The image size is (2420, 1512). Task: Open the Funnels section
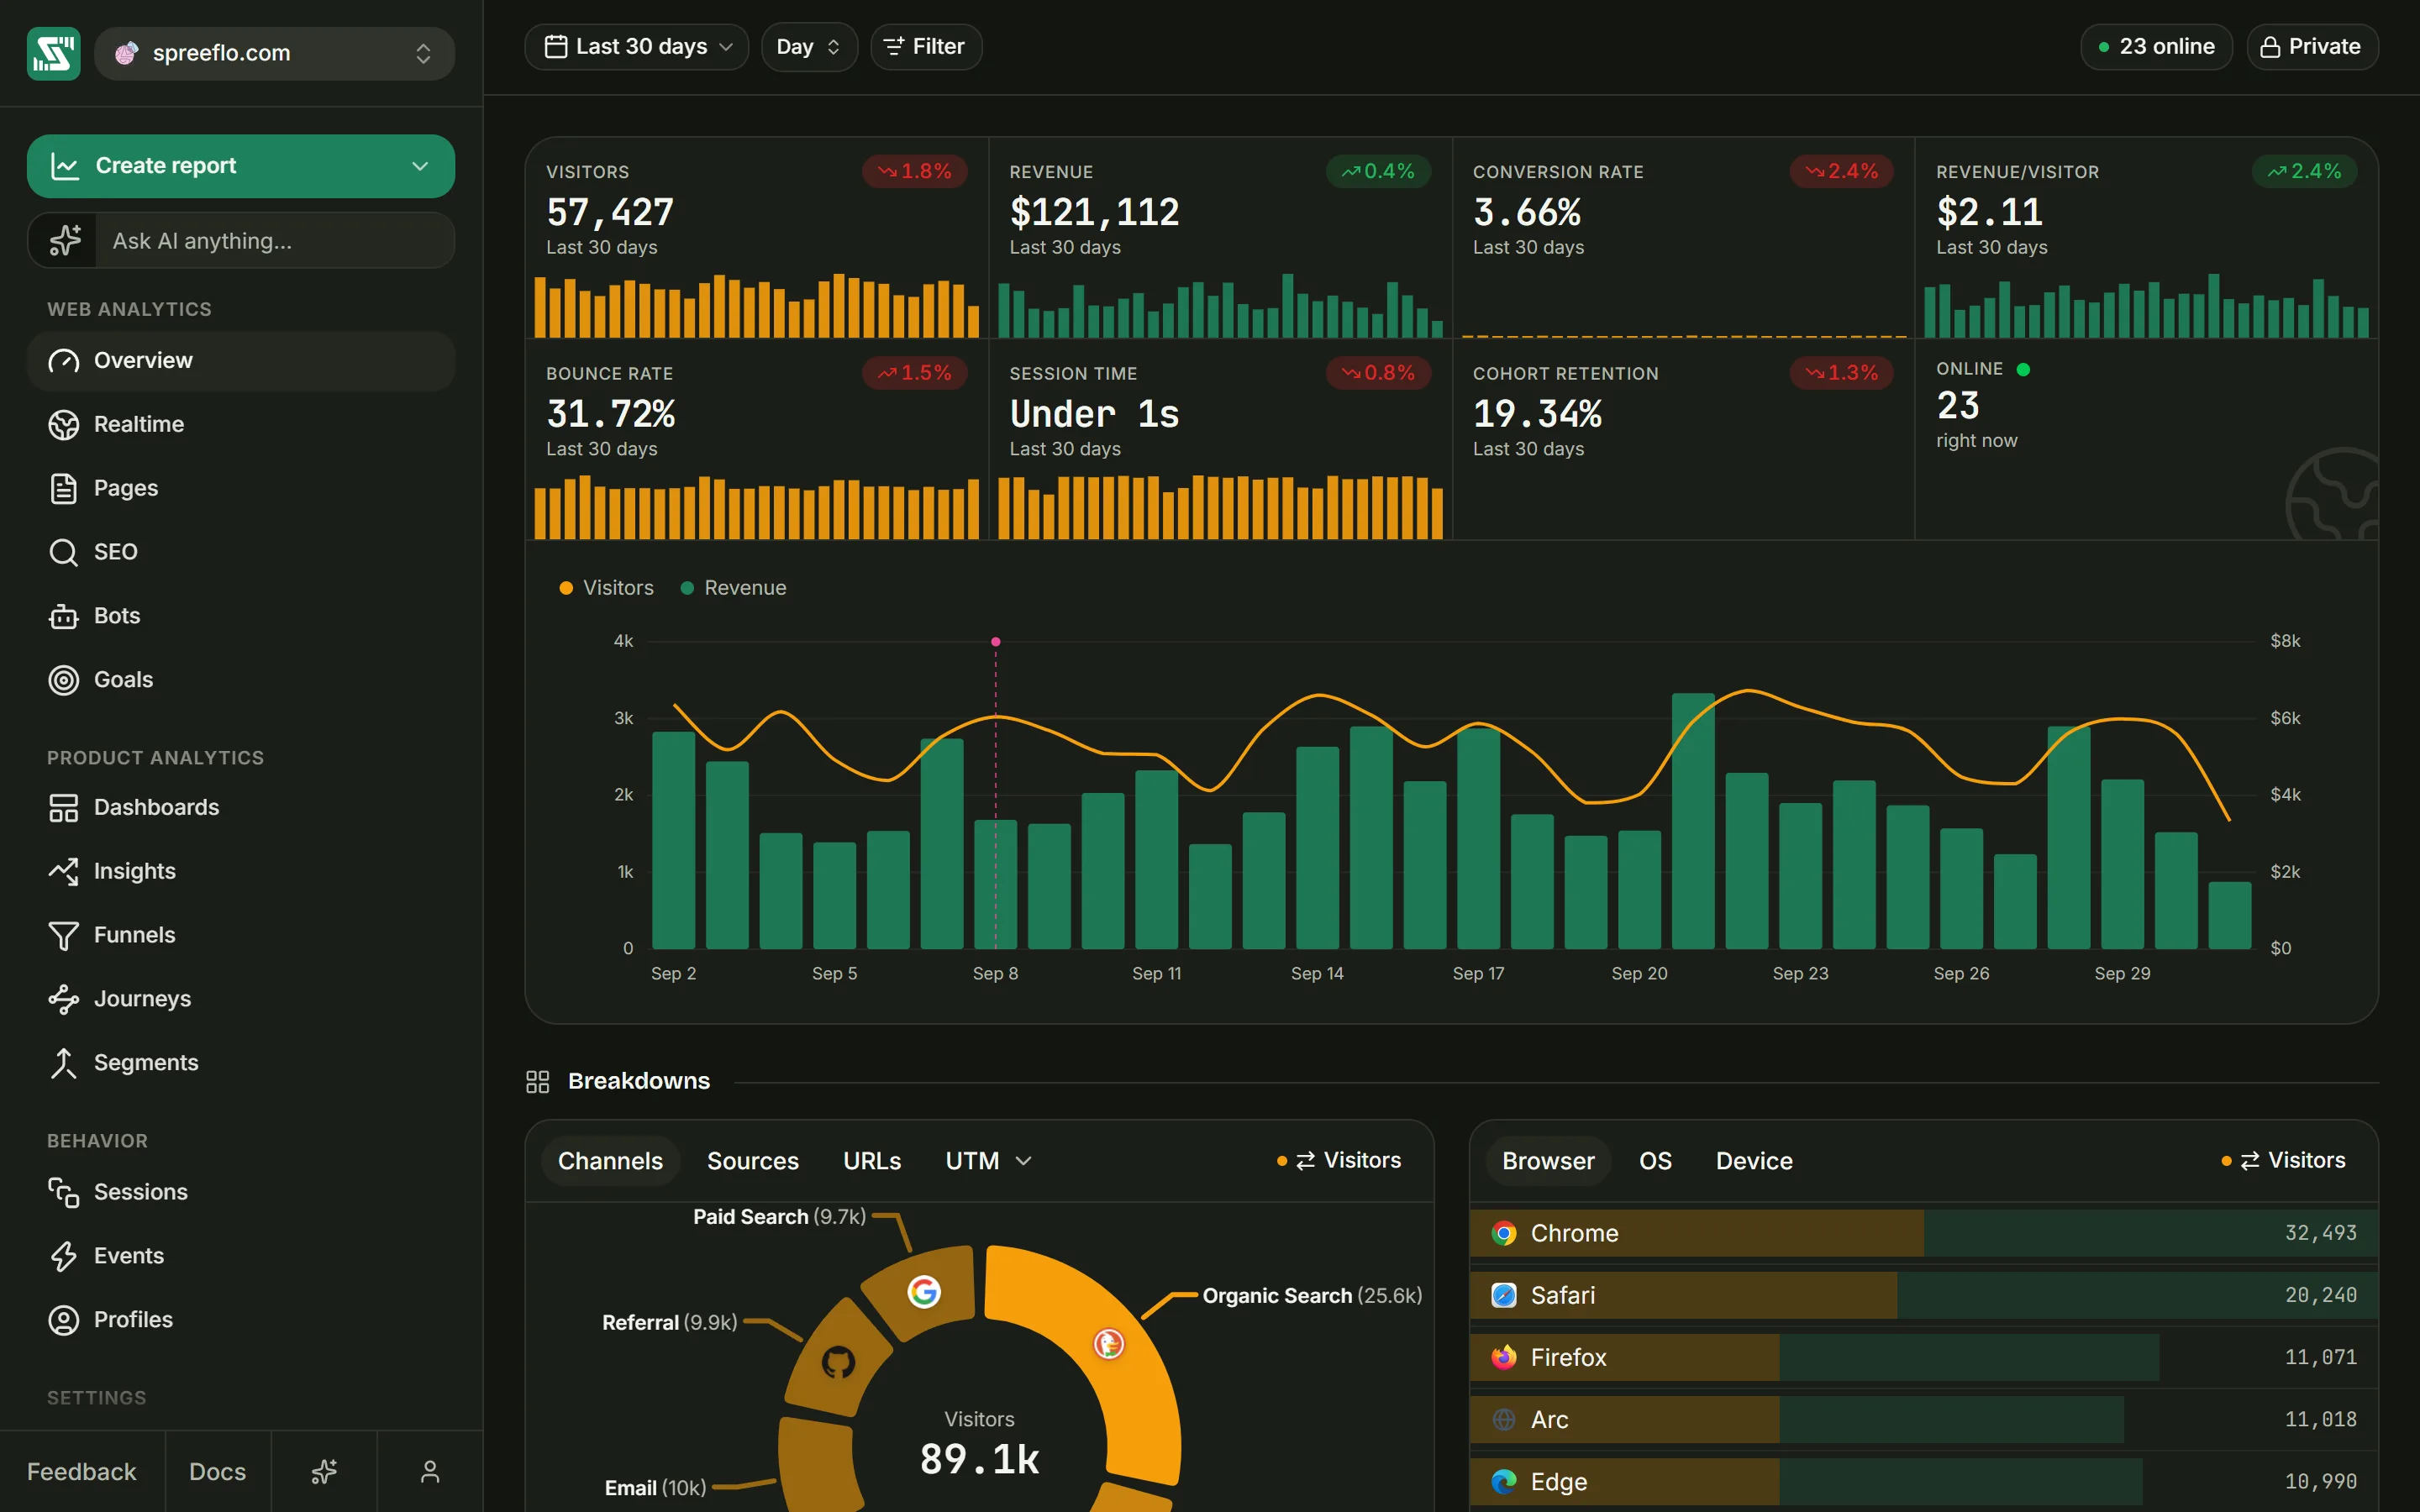click(x=241, y=935)
